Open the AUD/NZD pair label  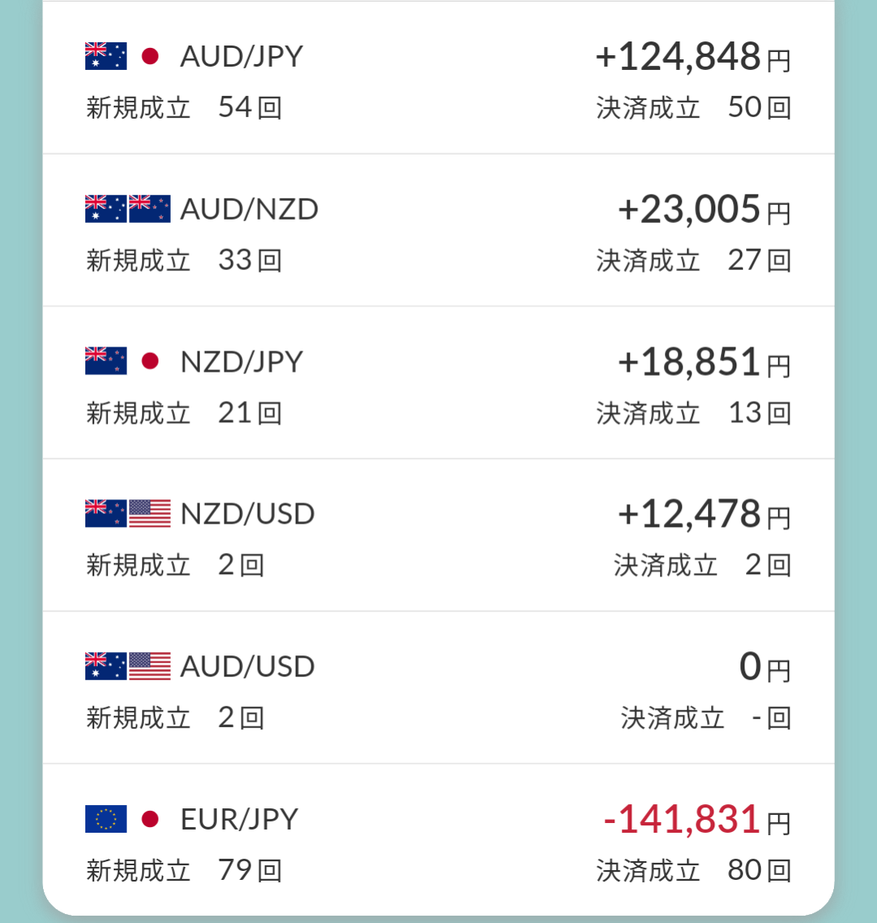pos(249,209)
